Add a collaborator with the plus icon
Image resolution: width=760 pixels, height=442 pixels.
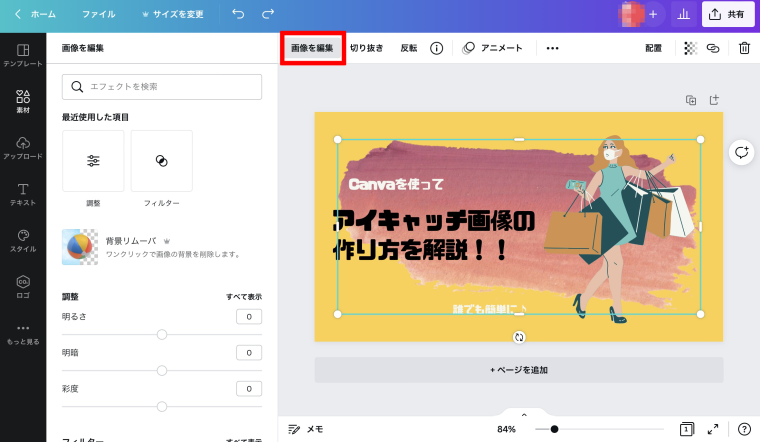(x=653, y=15)
